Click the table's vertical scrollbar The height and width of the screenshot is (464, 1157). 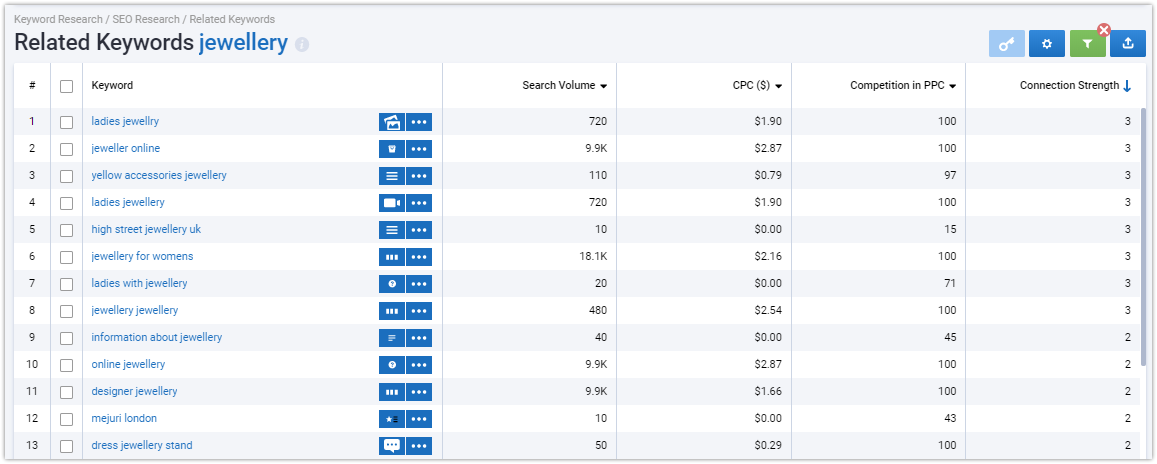pos(1144,236)
